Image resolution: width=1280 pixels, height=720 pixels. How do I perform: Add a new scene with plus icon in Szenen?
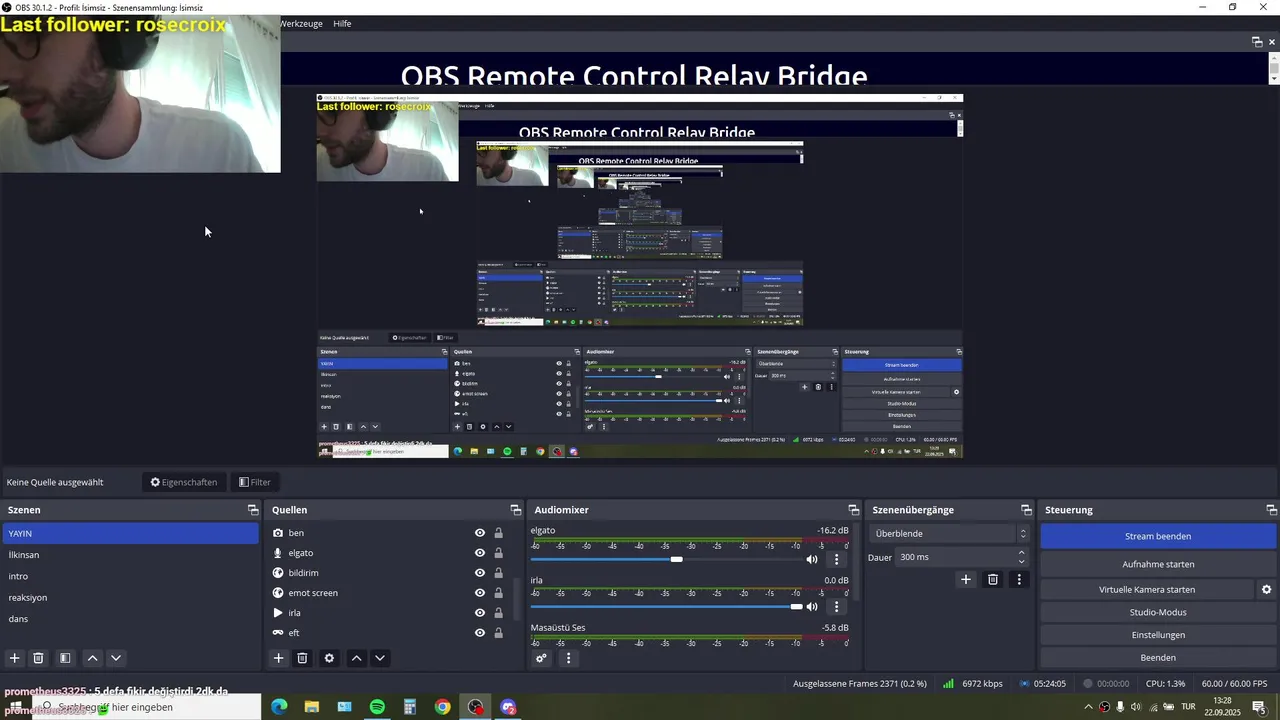(15, 658)
